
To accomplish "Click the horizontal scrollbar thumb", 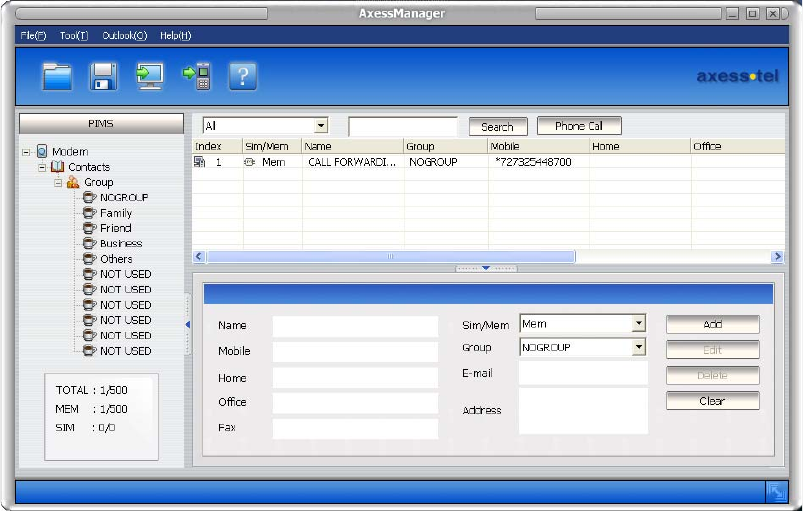I will (x=391, y=256).
